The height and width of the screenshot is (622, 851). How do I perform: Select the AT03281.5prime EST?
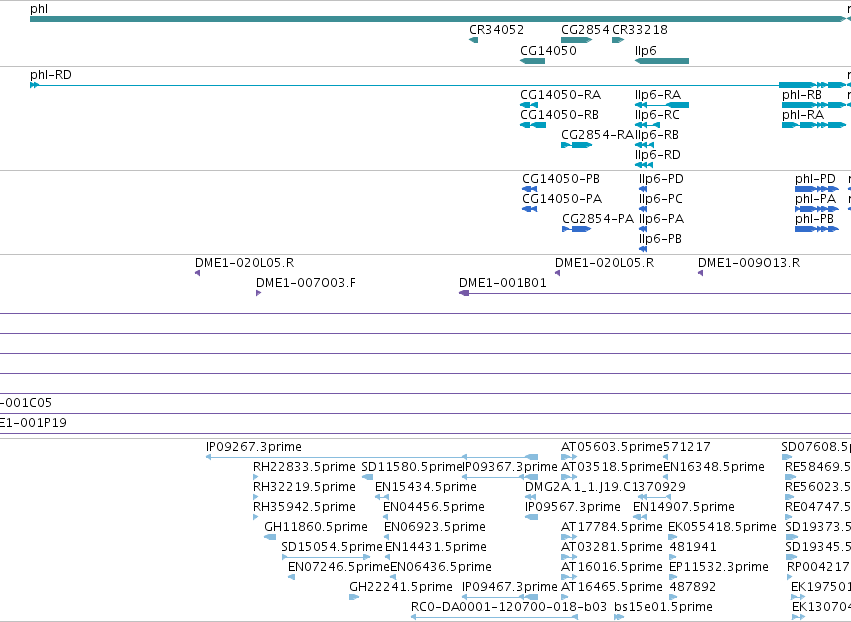(x=569, y=557)
